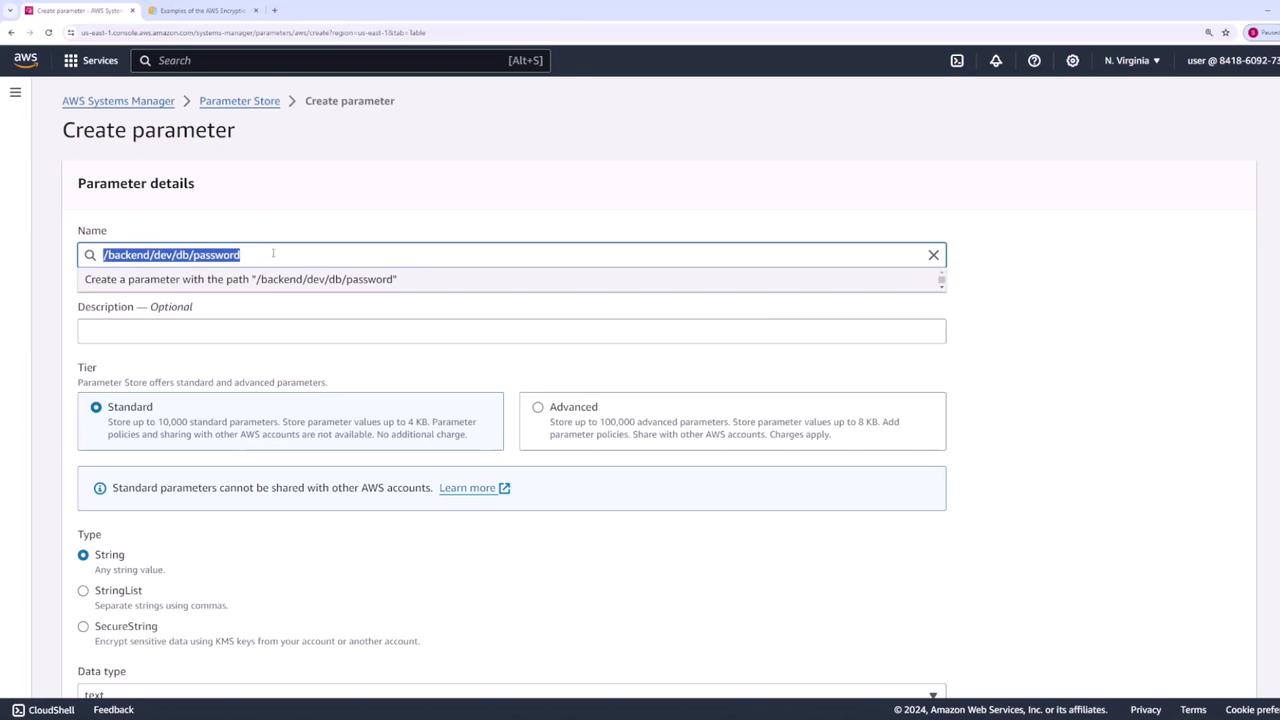Open the paused browser profile button

[1262, 32]
